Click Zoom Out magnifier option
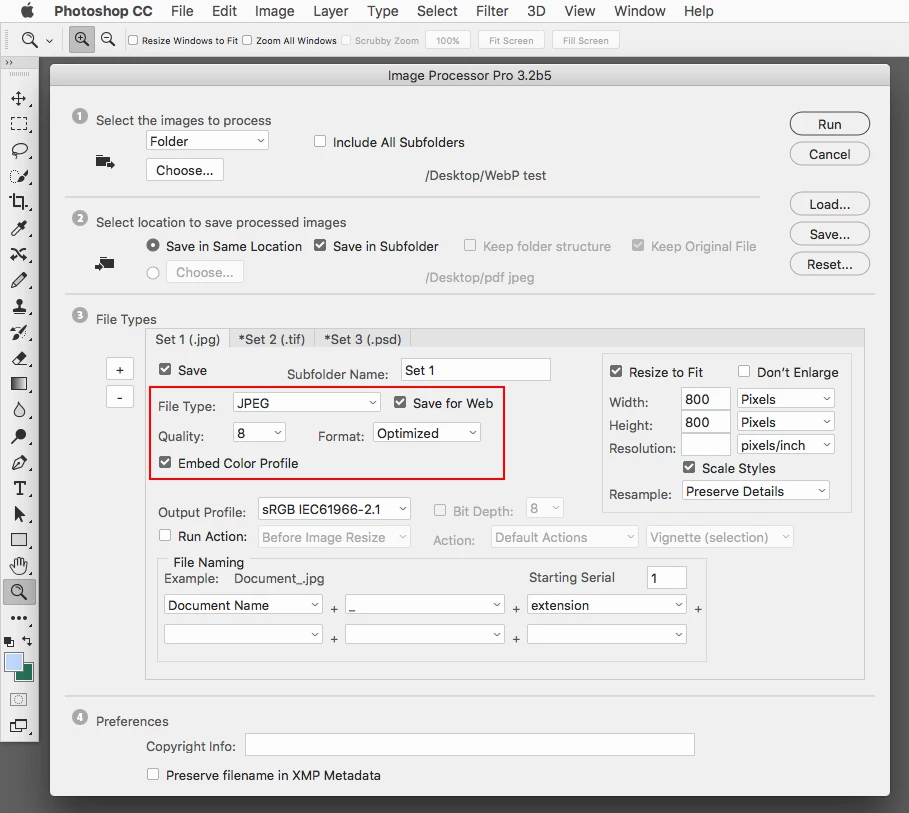Viewport: 909px width, 813px height. click(x=108, y=39)
